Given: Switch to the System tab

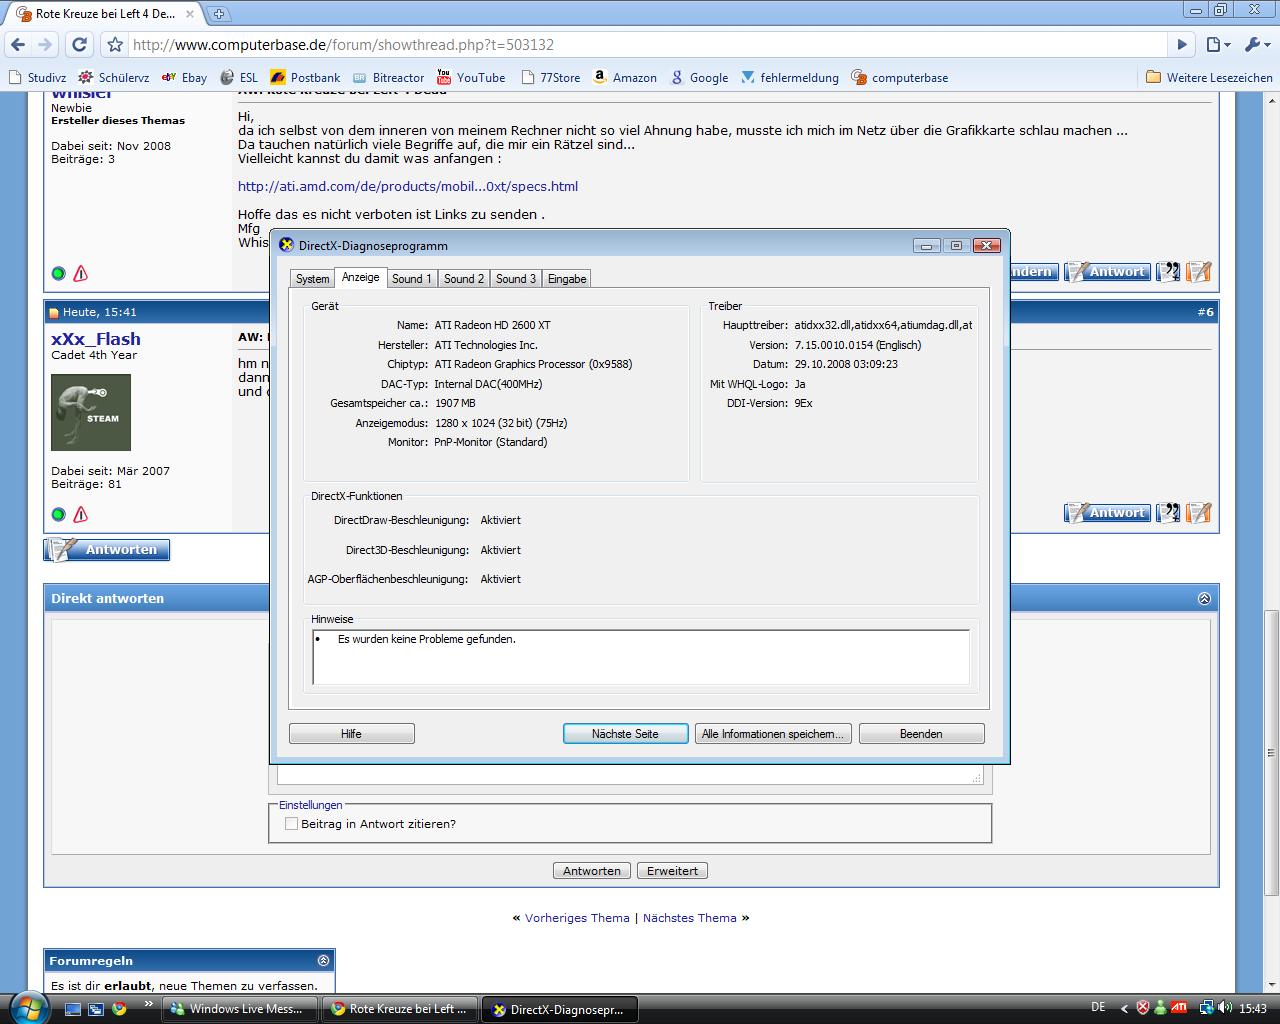Looking at the screenshot, I should click(312, 279).
